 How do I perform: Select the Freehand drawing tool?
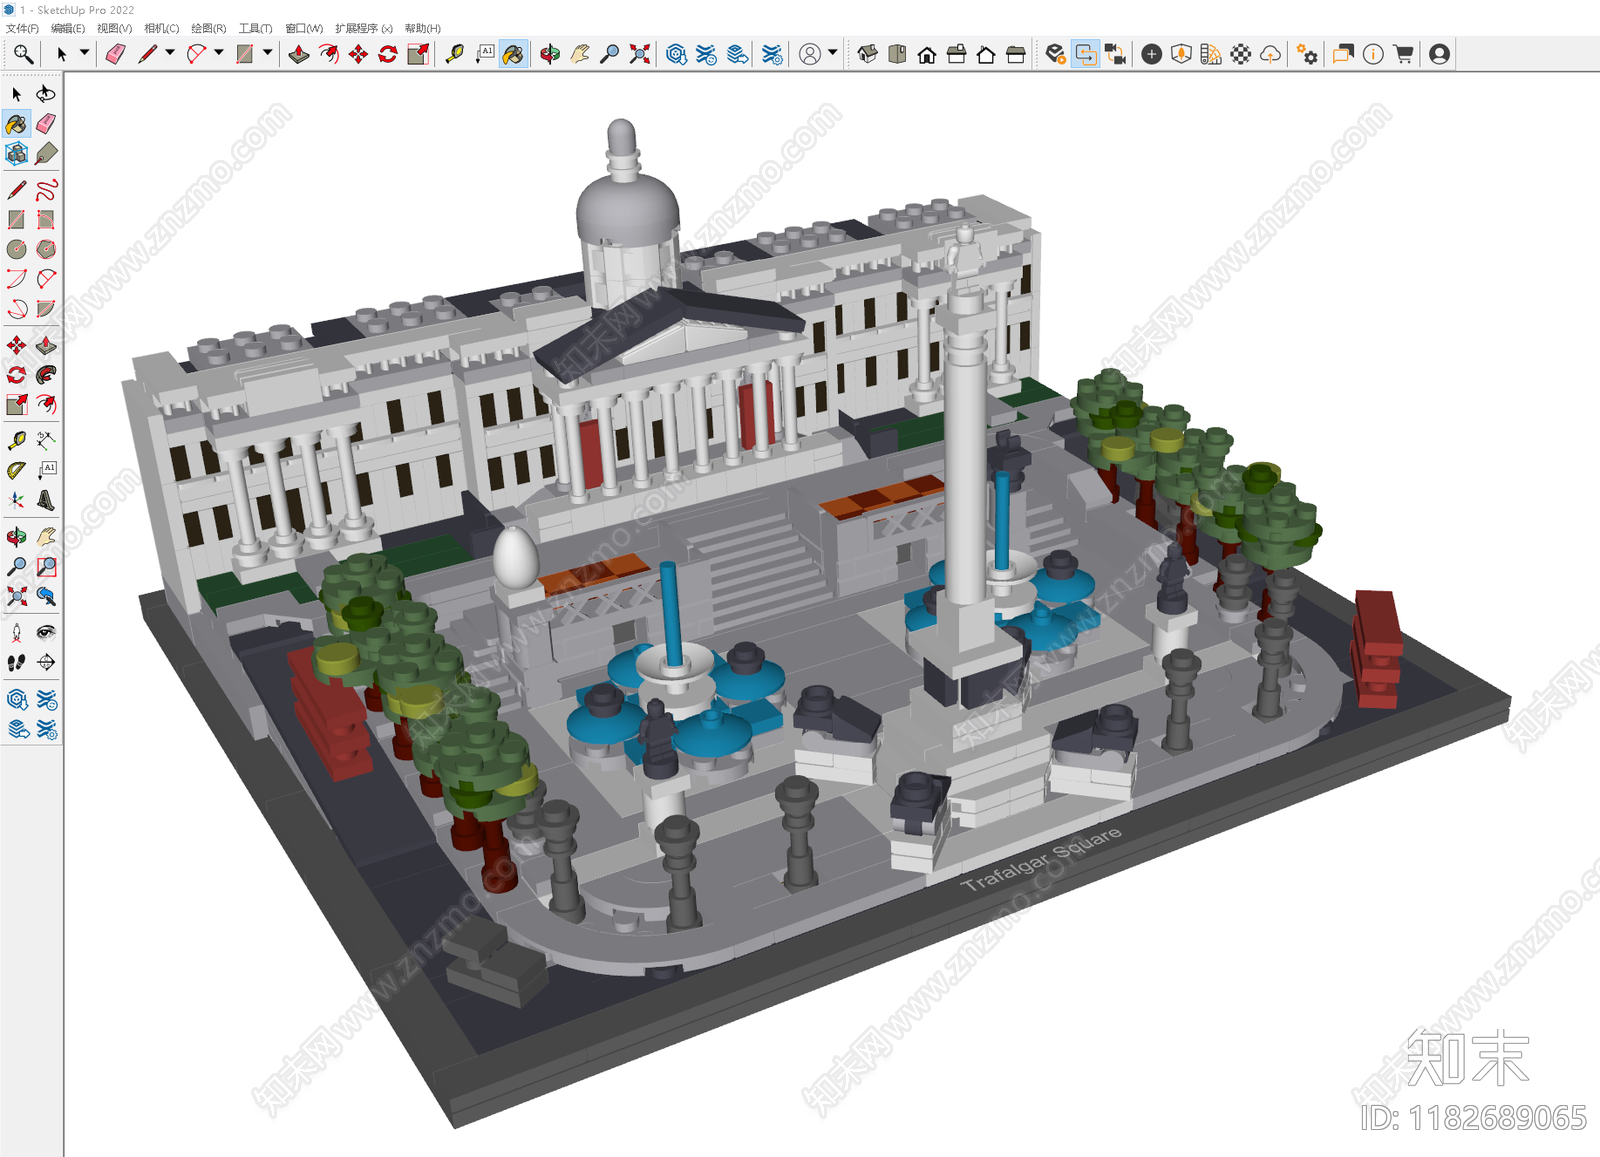(46, 190)
